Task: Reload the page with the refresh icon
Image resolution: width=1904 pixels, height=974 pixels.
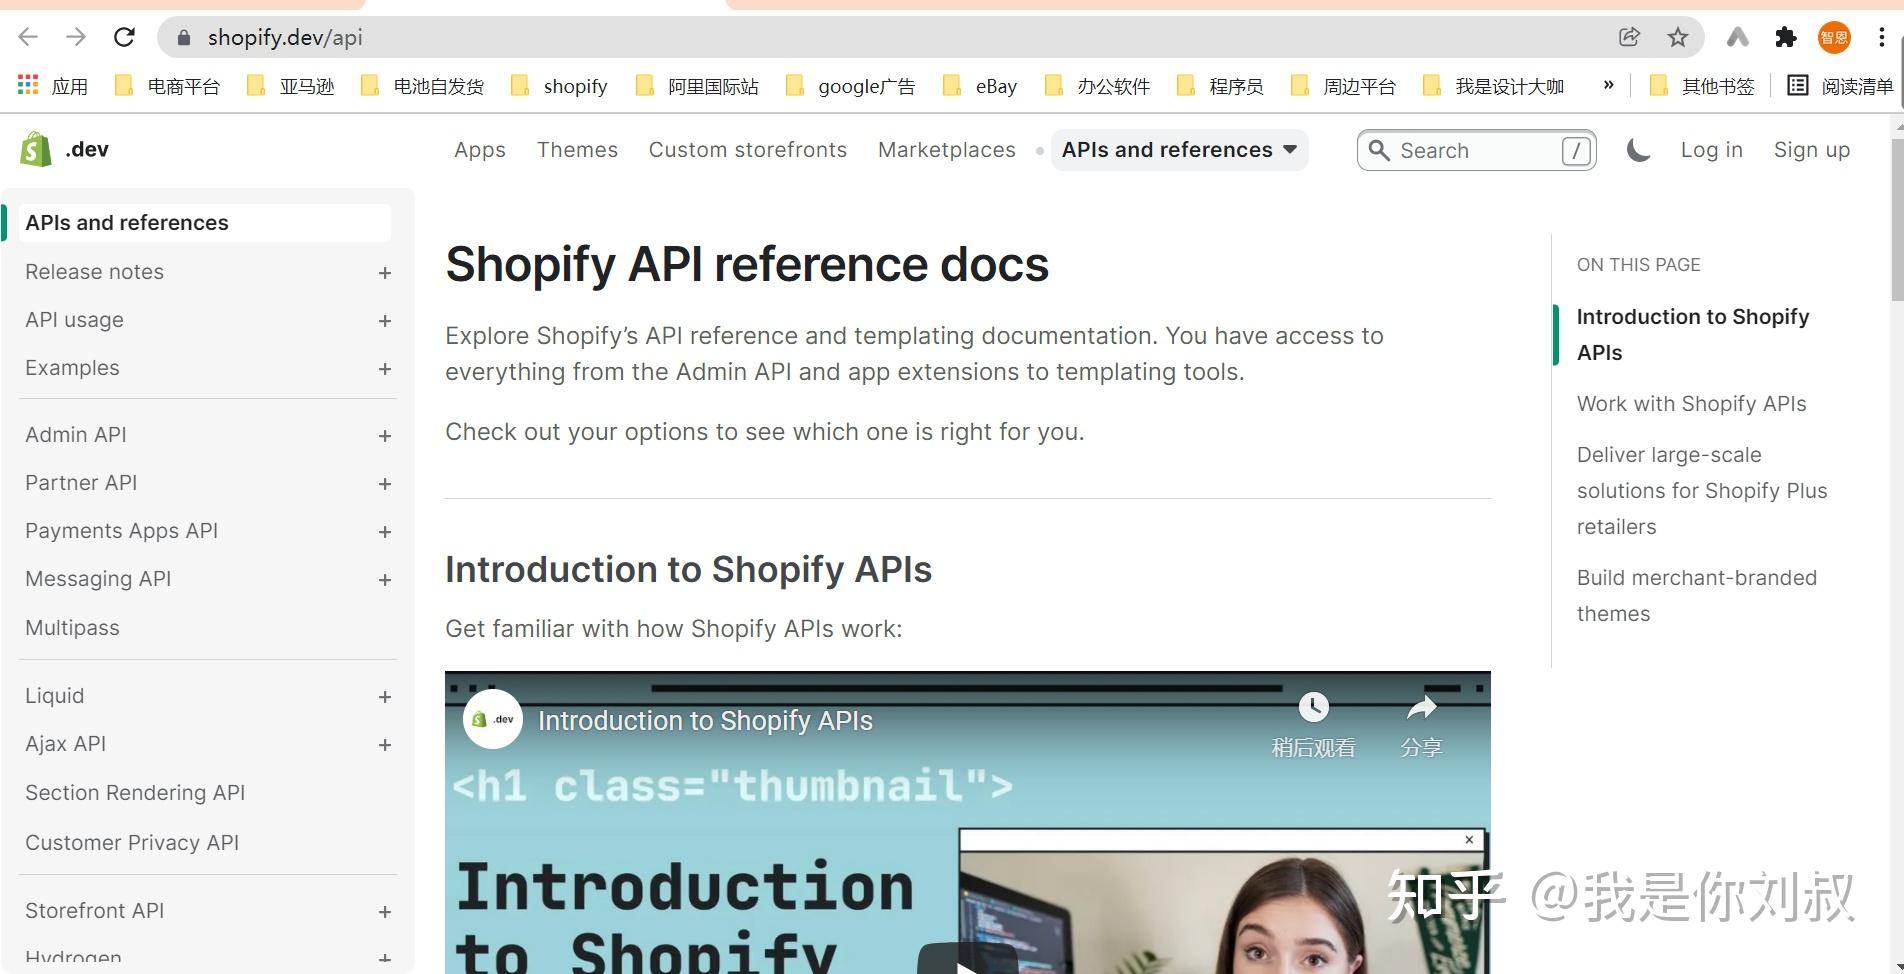Action: (124, 37)
